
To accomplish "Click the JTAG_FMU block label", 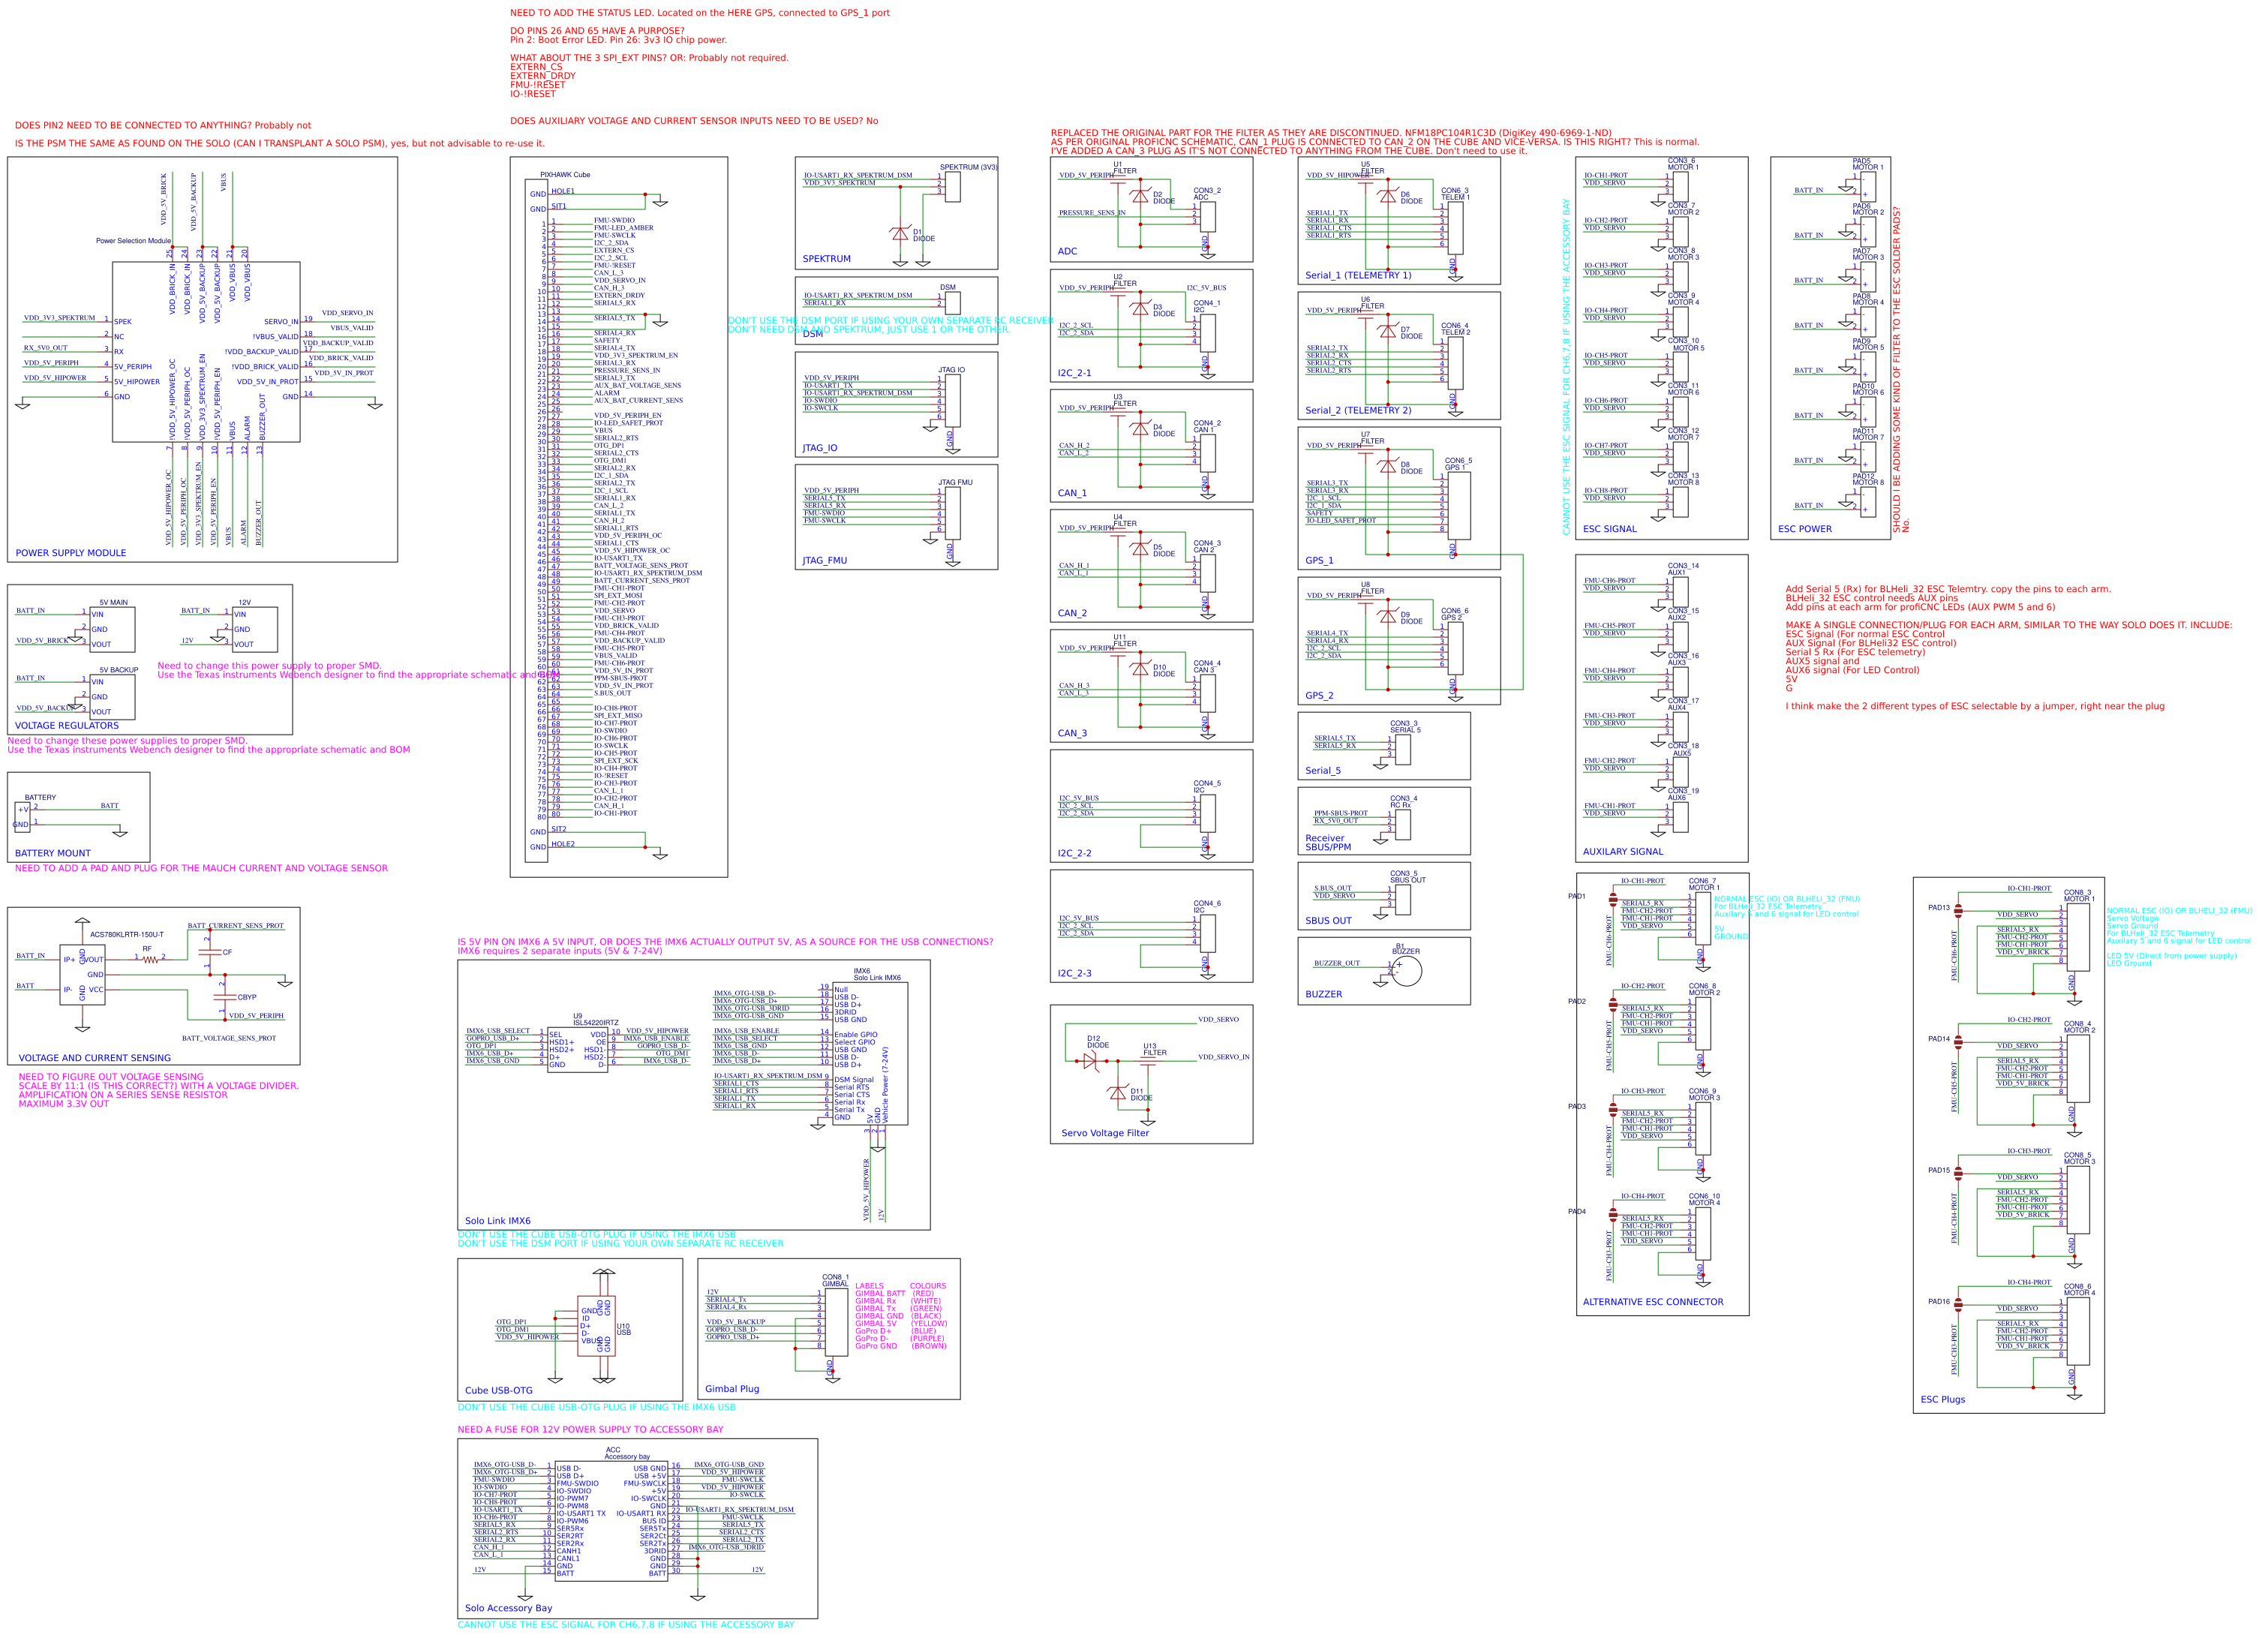I will click(x=825, y=561).
